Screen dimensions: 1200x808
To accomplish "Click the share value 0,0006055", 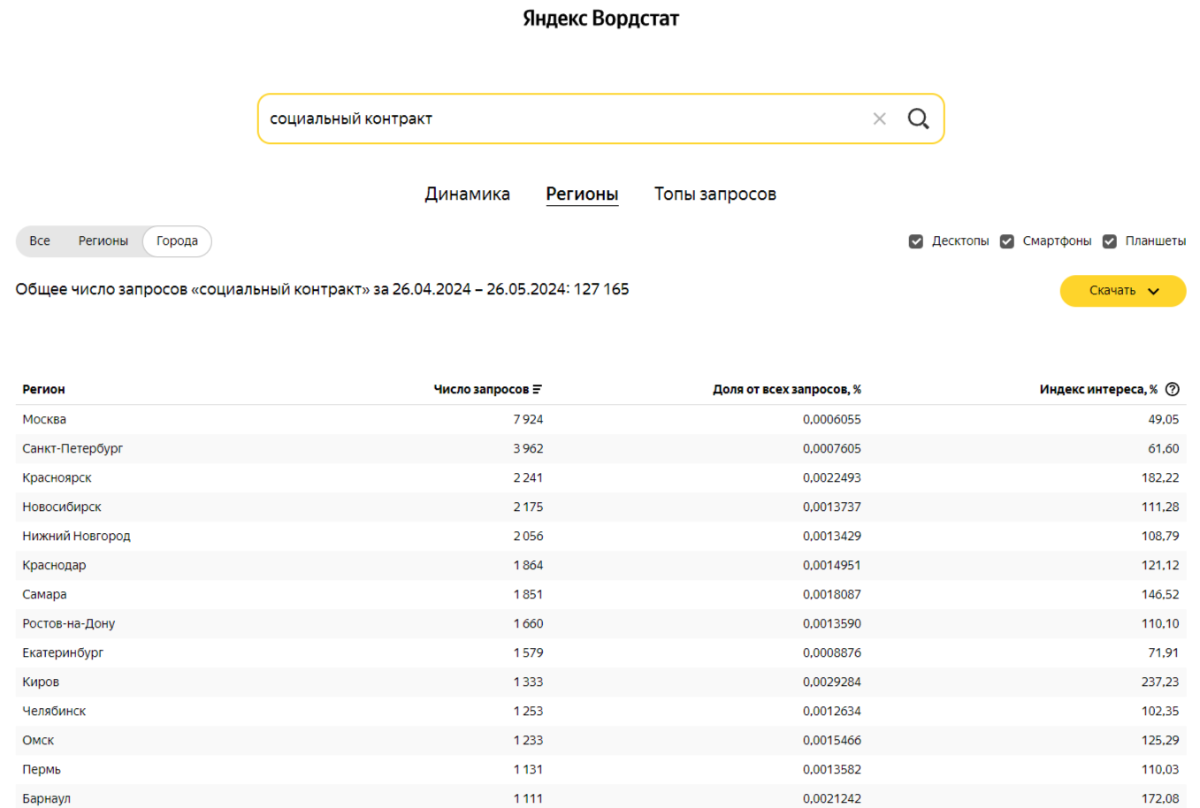I will 832,420.
